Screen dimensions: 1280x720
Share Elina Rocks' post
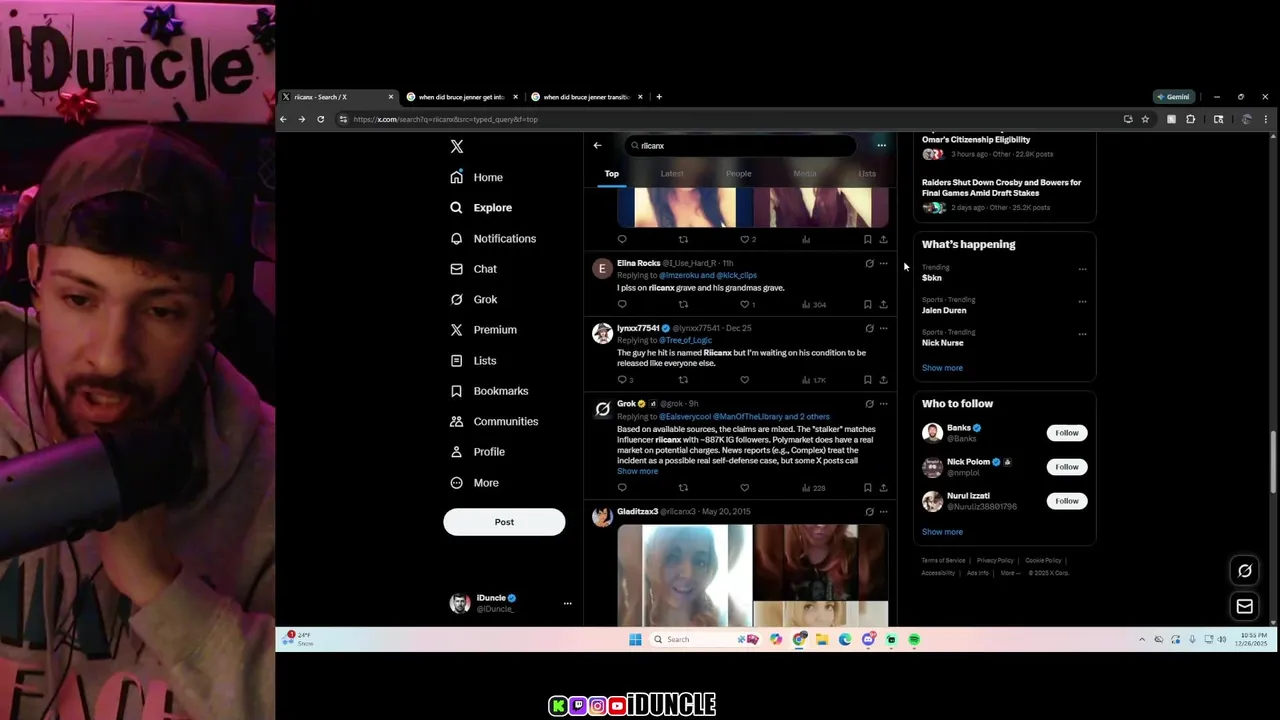883,304
